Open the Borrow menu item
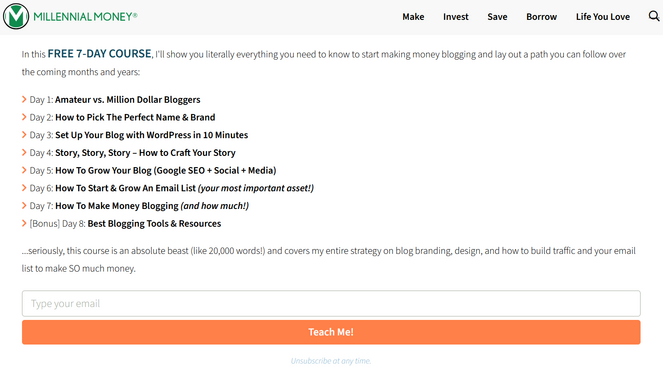Screen dimensions: 663x370 click(x=542, y=17)
